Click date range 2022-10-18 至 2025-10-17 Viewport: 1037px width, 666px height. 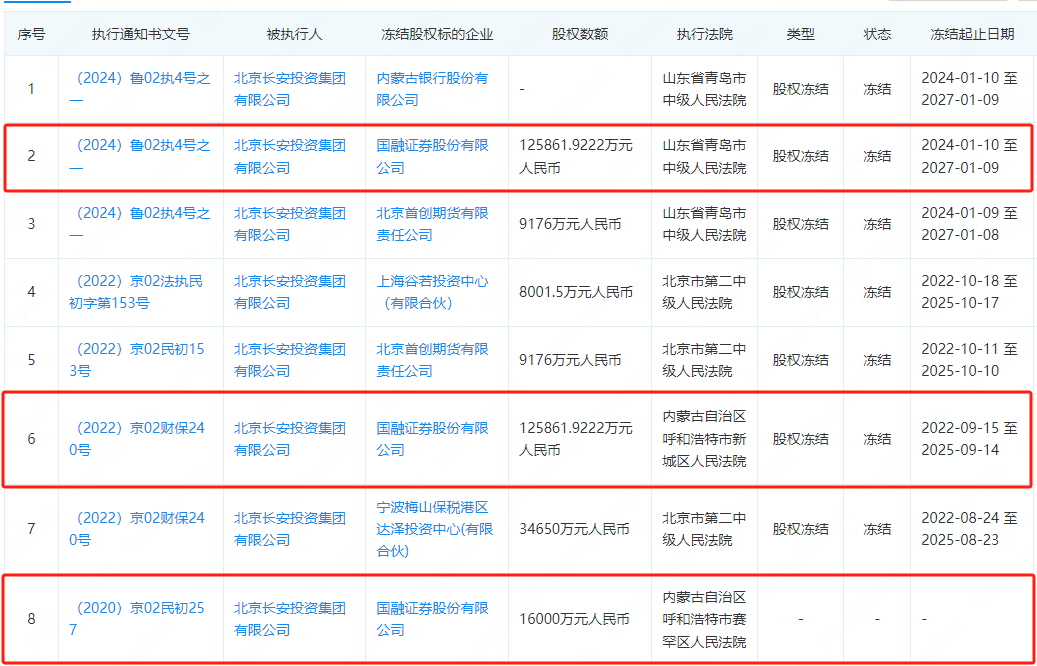coord(970,292)
